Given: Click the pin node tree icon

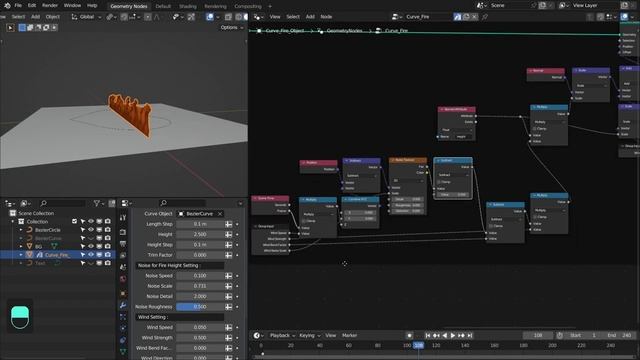Looking at the screenshot, I should point(484,17).
